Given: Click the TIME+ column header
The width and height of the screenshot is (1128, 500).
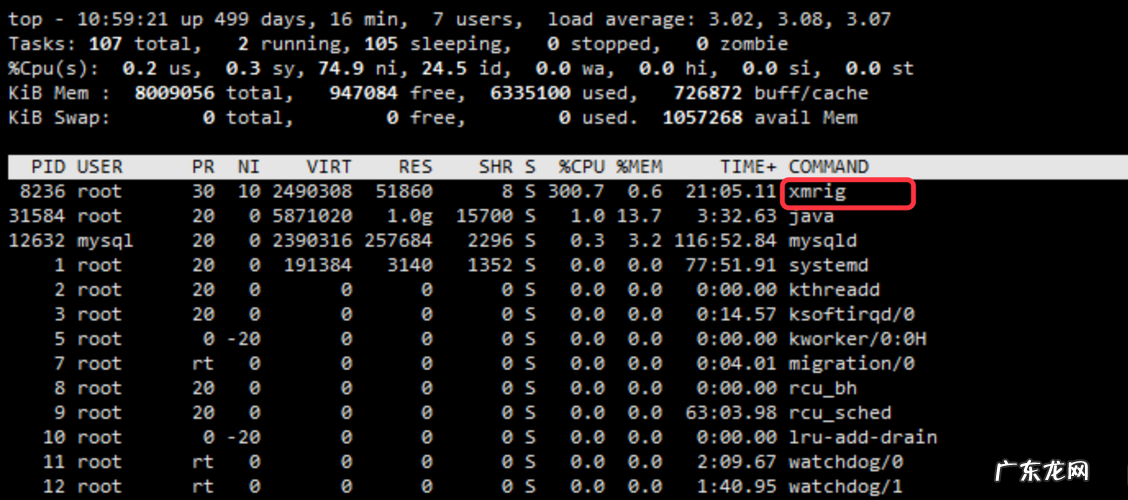Looking at the screenshot, I should [748, 166].
